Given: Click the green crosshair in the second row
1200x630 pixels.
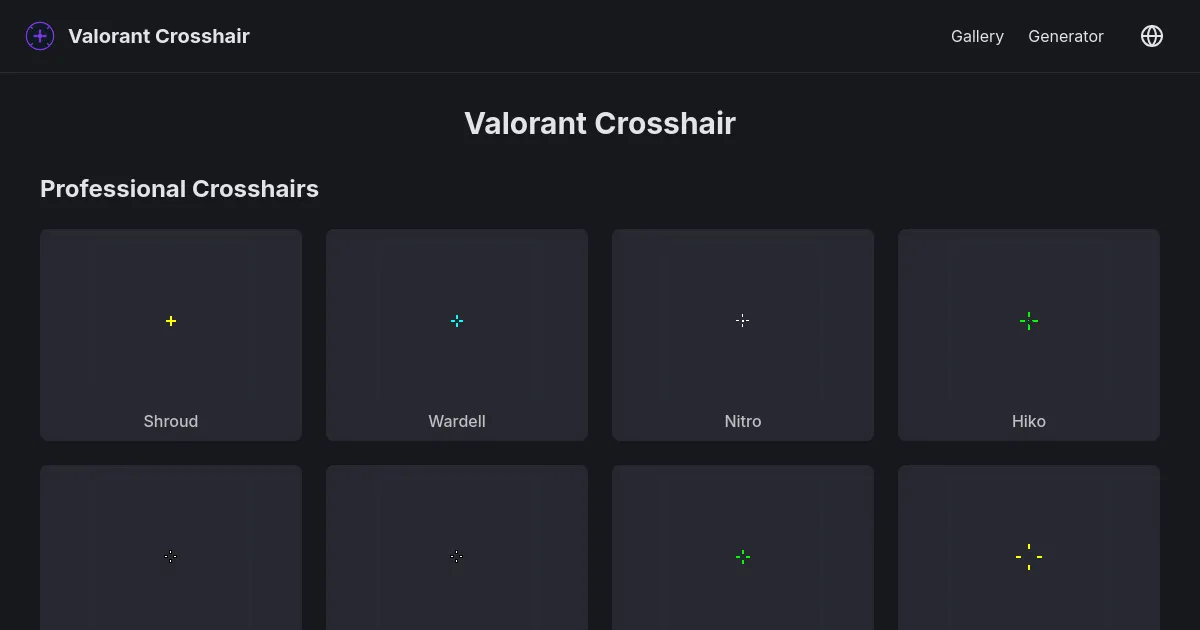Looking at the screenshot, I should pos(742,557).
